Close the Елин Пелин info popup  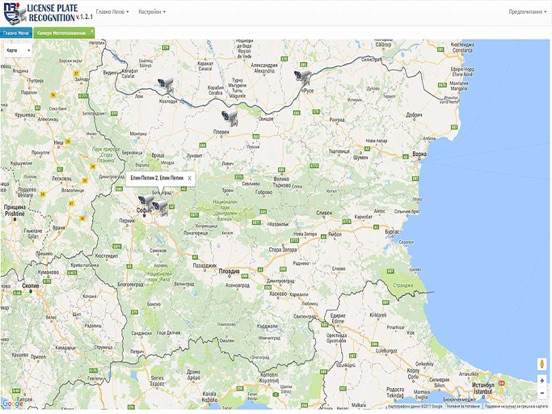coord(189,178)
